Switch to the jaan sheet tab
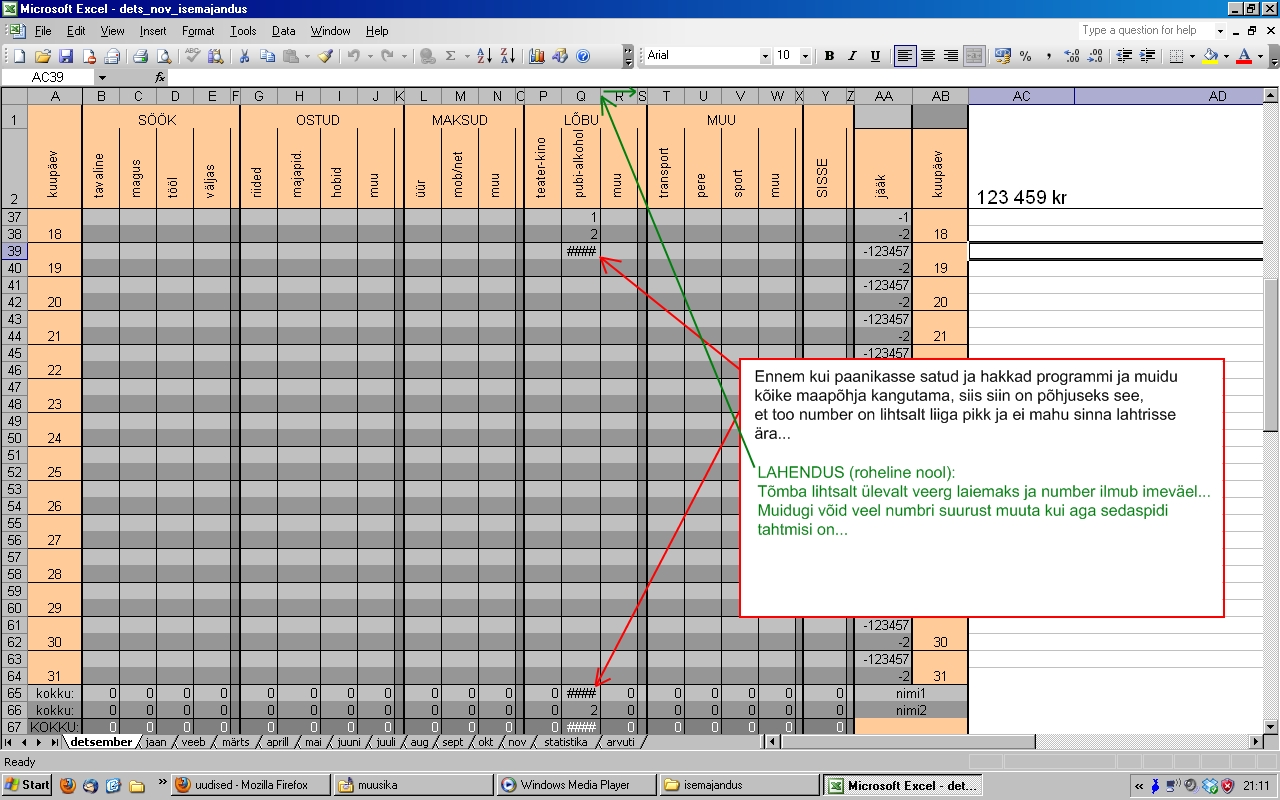 pos(155,742)
